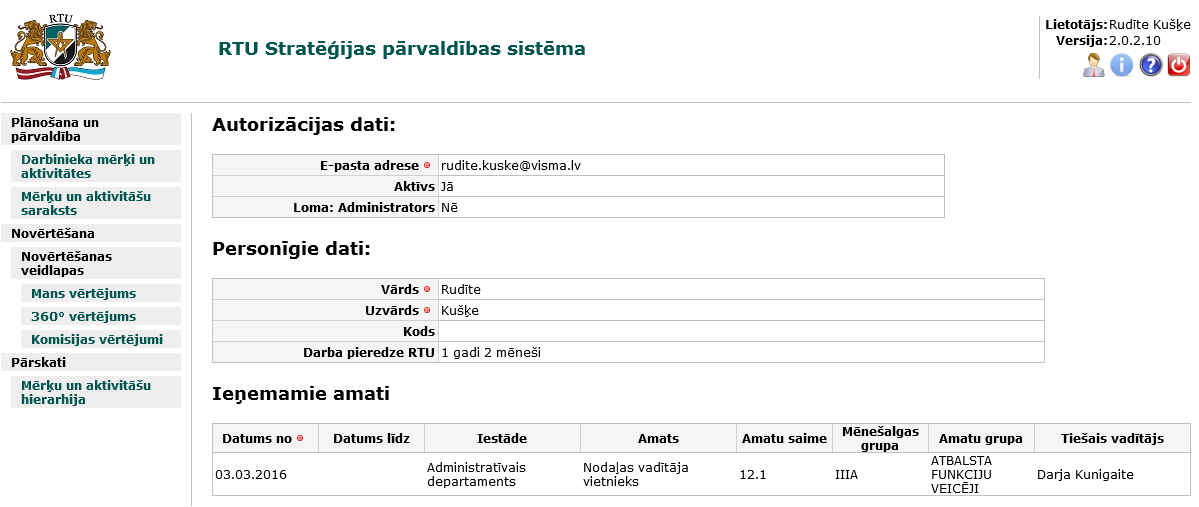Click the Autorizācijas dati heading
The image size is (1199, 507).
tap(304, 125)
